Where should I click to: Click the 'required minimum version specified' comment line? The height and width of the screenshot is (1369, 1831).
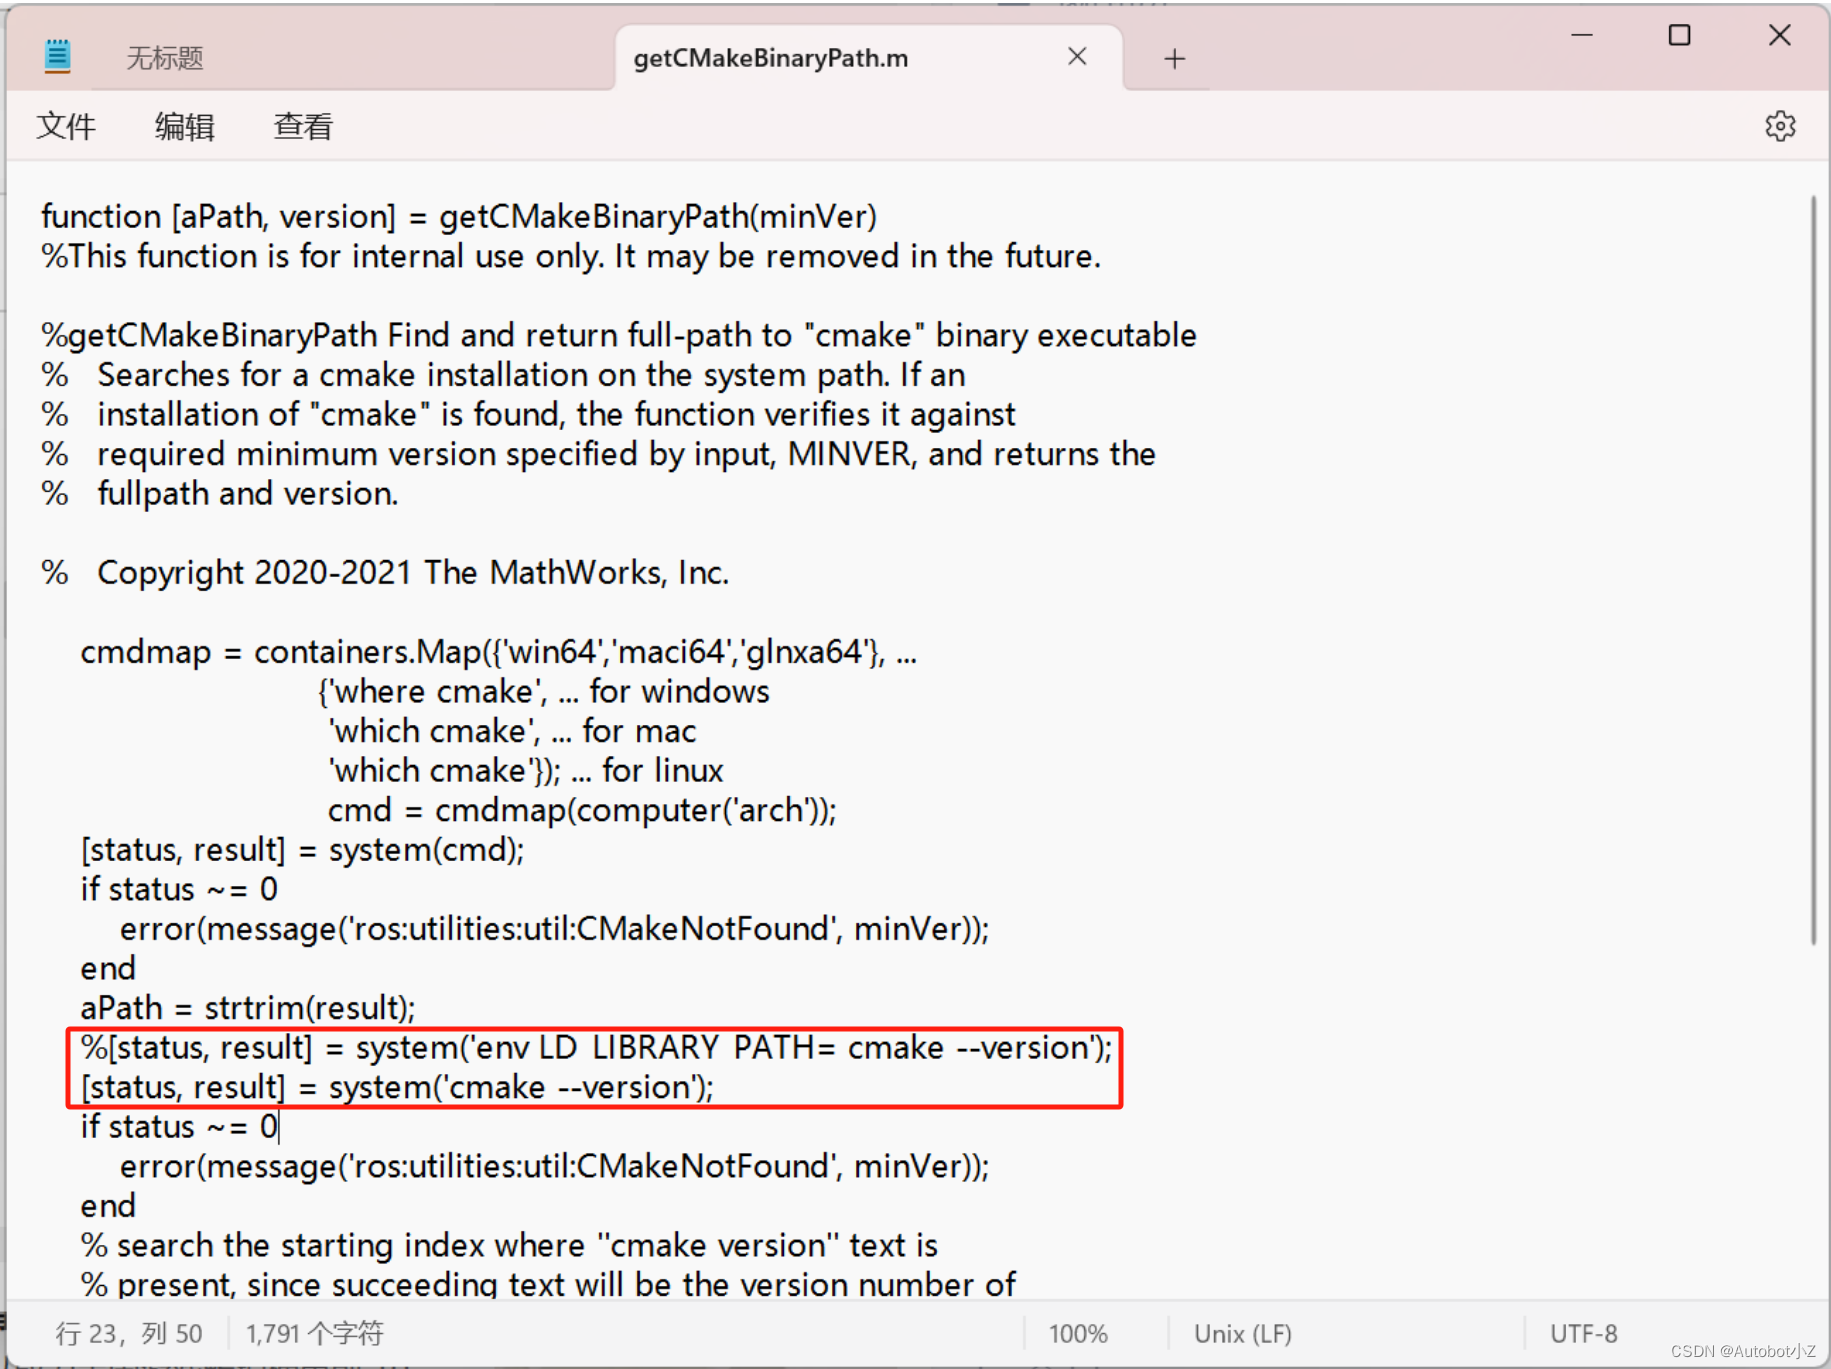click(598, 454)
